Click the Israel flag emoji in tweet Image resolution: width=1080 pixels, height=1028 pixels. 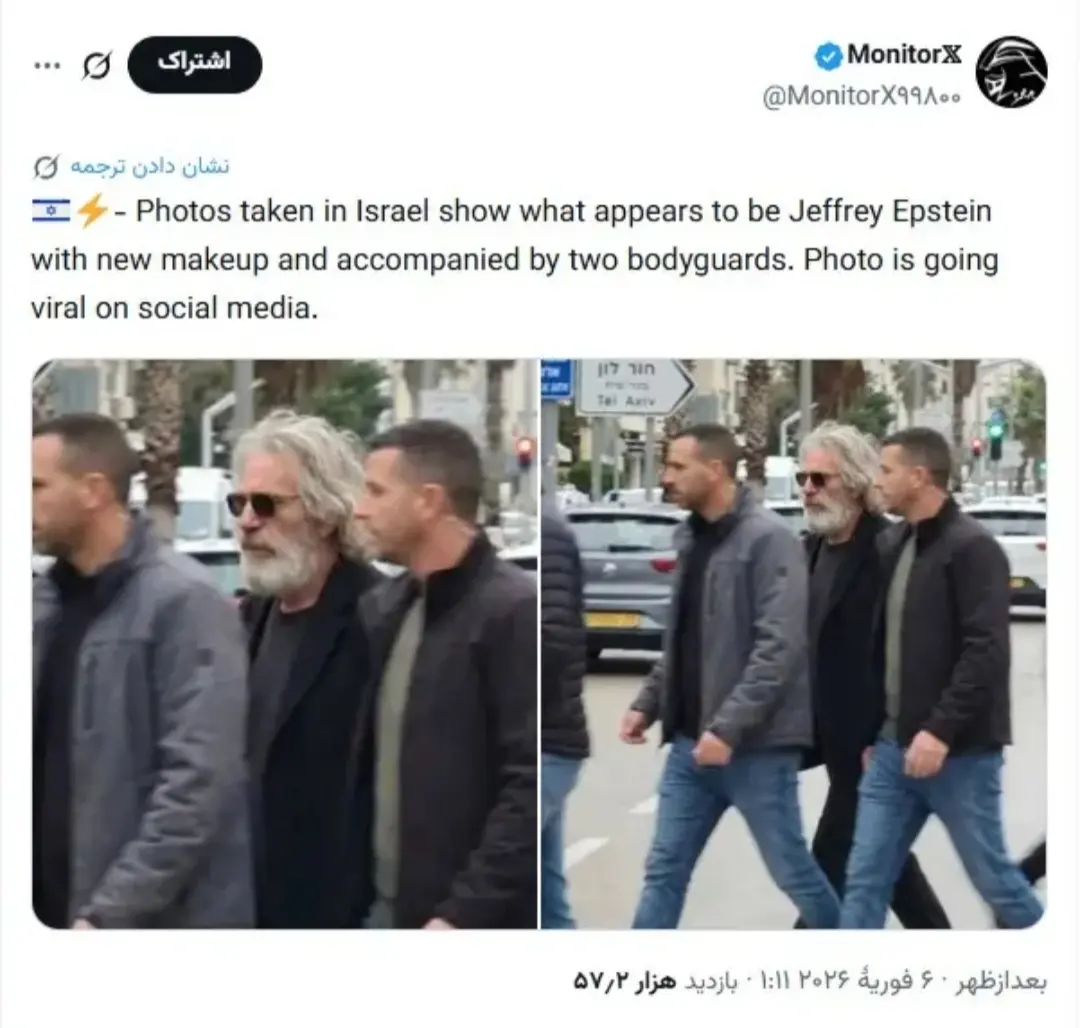50,211
